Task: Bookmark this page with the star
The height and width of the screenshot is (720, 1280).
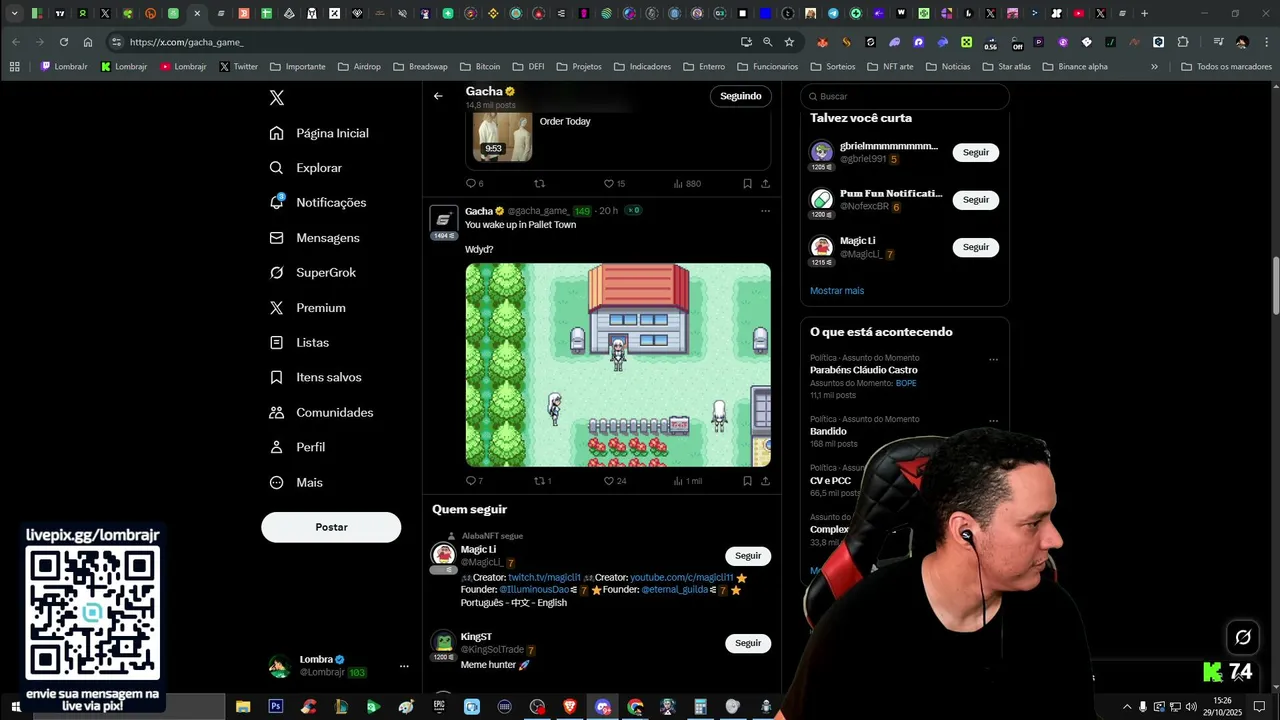Action: [x=789, y=42]
